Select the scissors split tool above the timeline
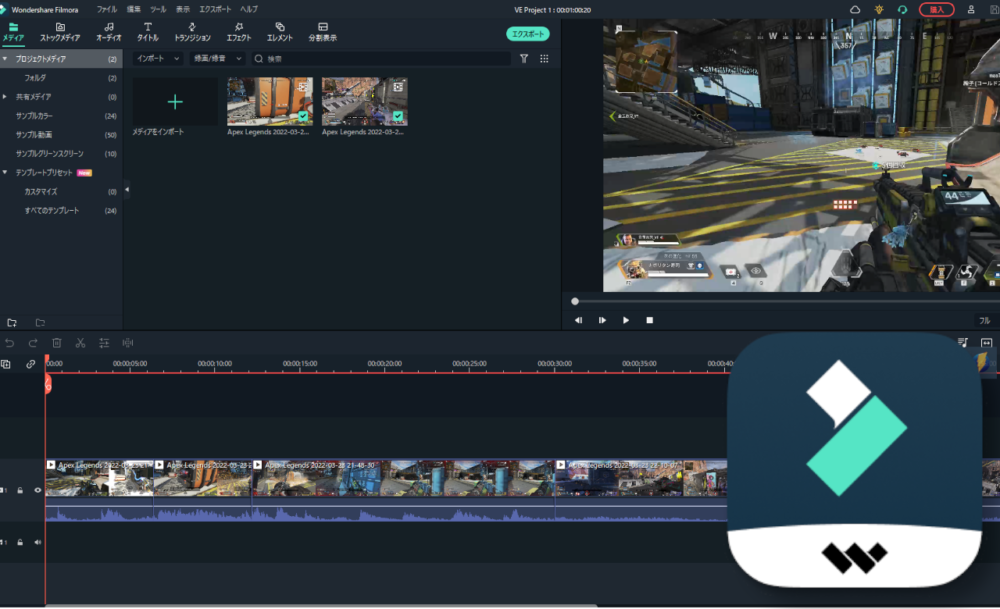This screenshot has height=609, width=1000. click(x=81, y=343)
